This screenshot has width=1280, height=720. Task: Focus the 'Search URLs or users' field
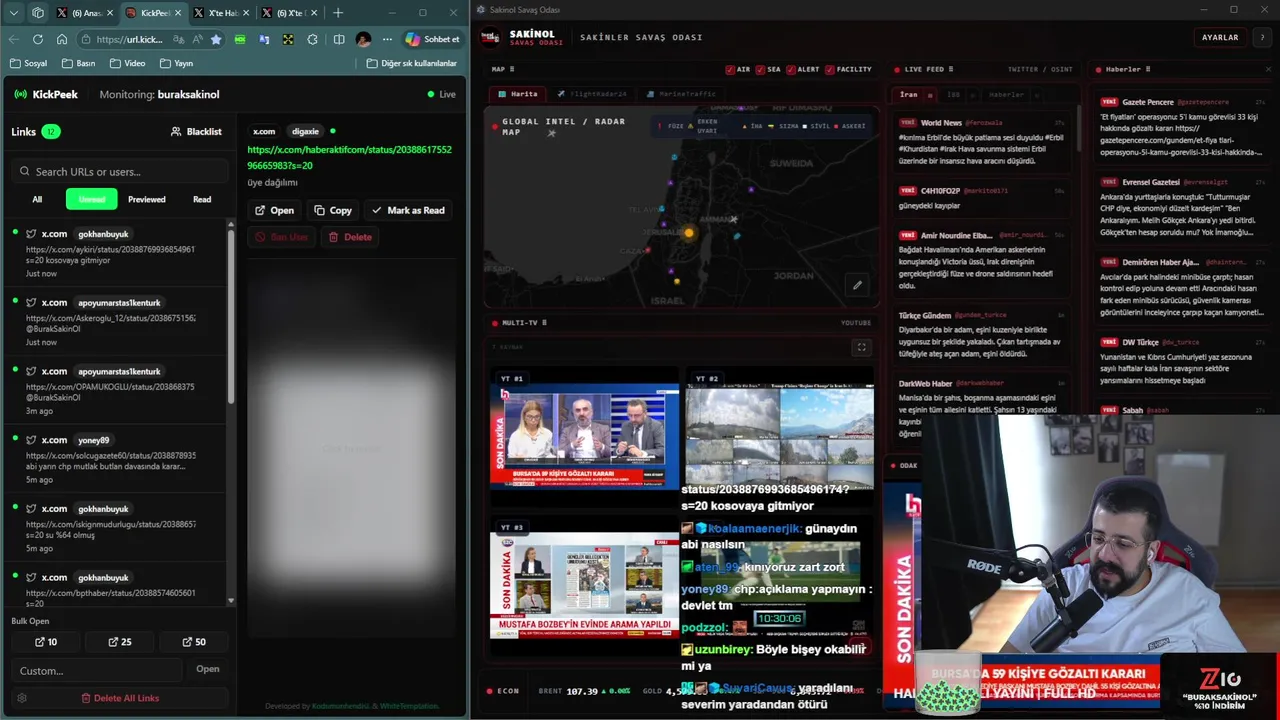[120, 171]
